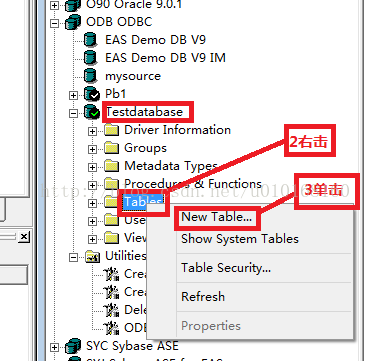Click the SYC Sybase ASE database icon
373x361 pixels.
click(73, 346)
